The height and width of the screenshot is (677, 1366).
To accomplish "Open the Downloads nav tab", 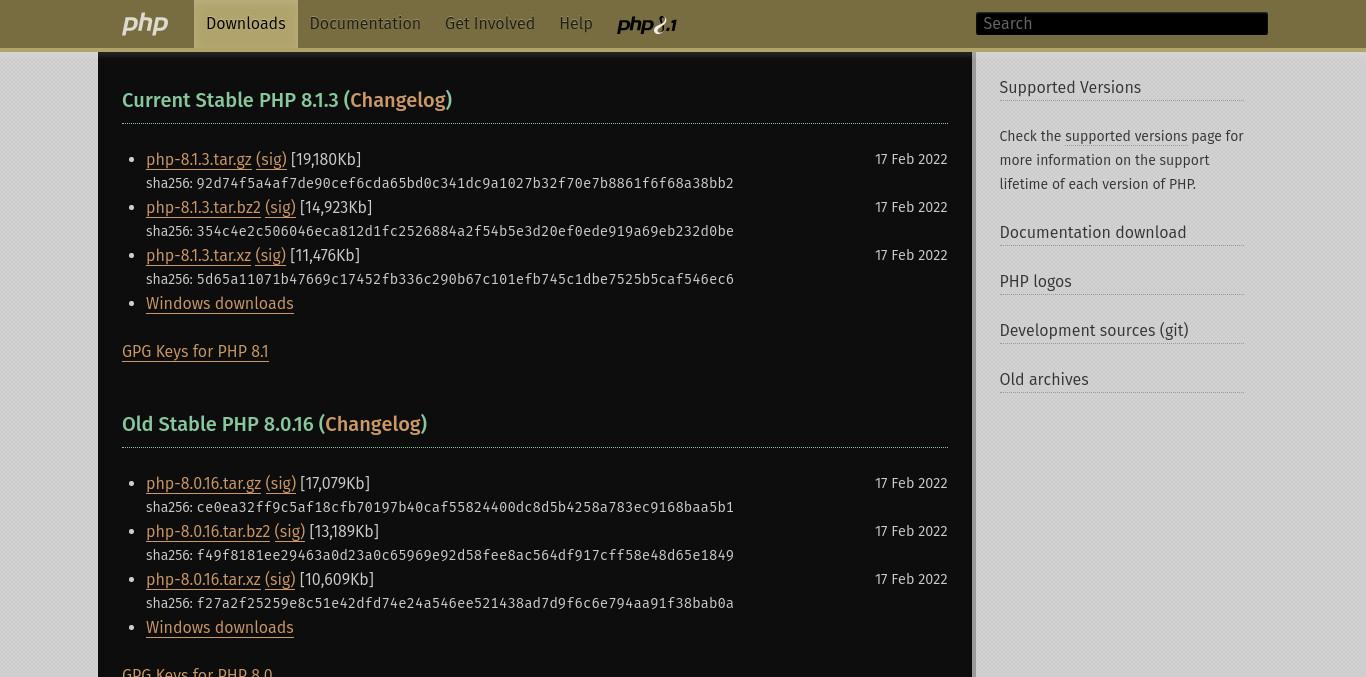I will (x=246, y=24).
